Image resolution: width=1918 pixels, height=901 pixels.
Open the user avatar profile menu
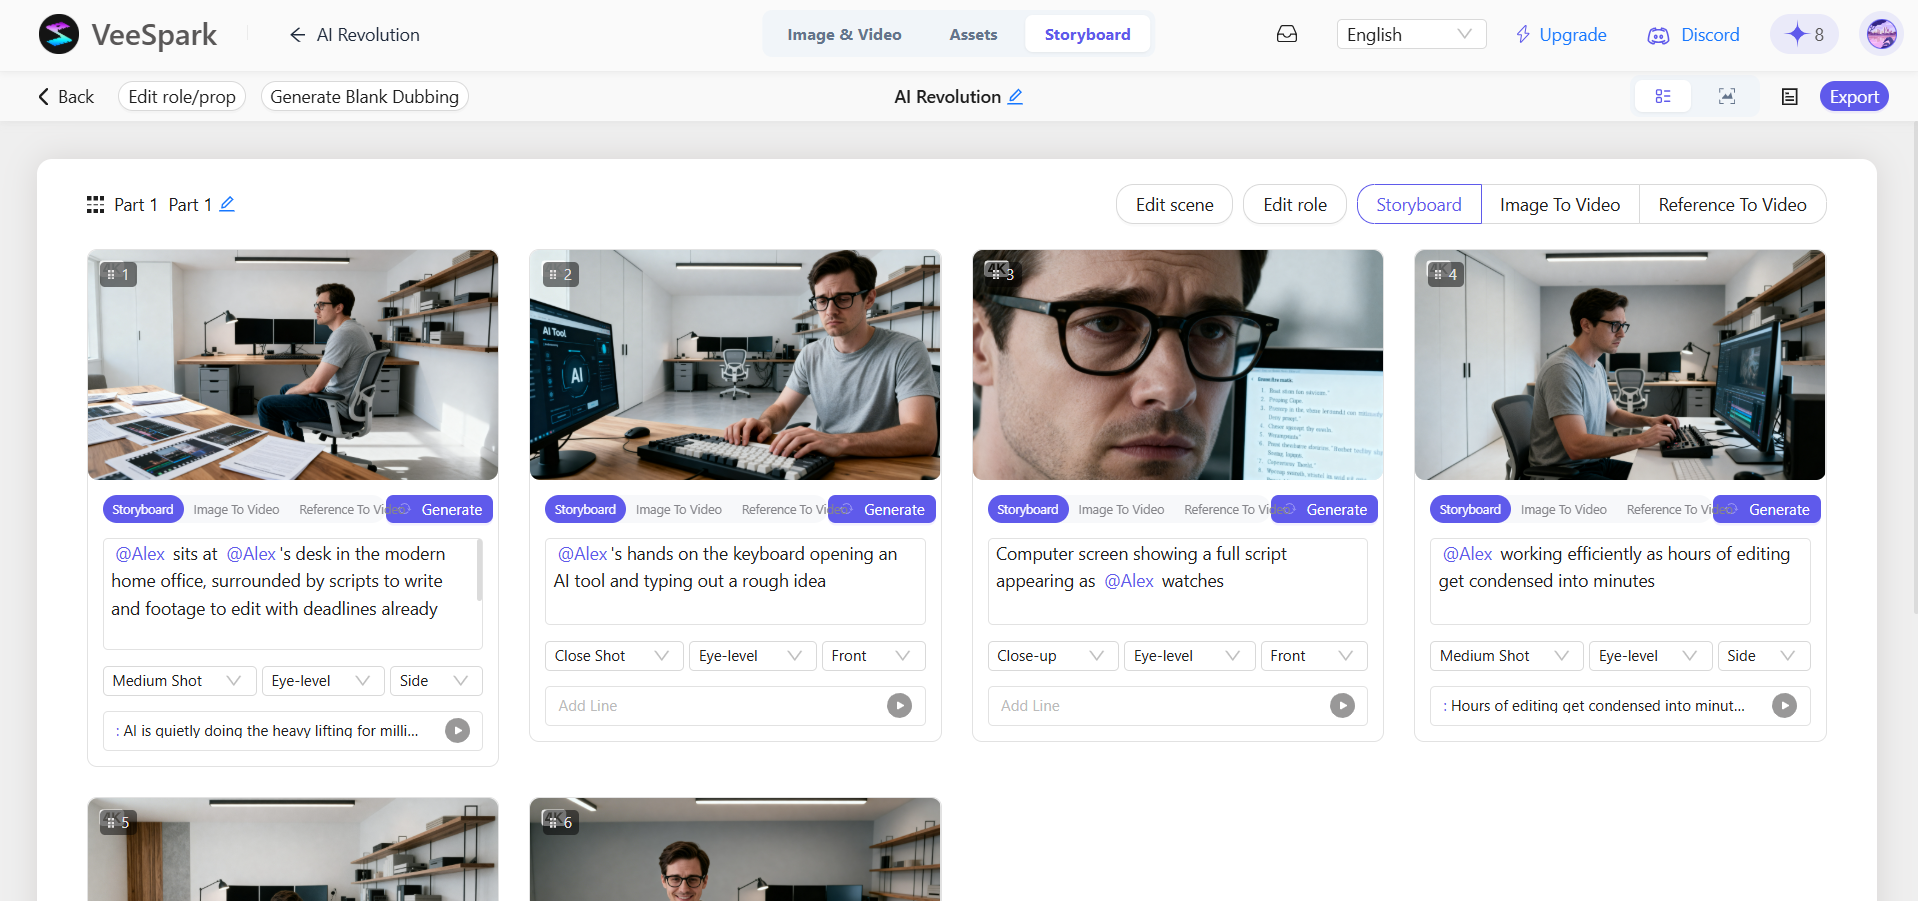tap(1881, 34)
